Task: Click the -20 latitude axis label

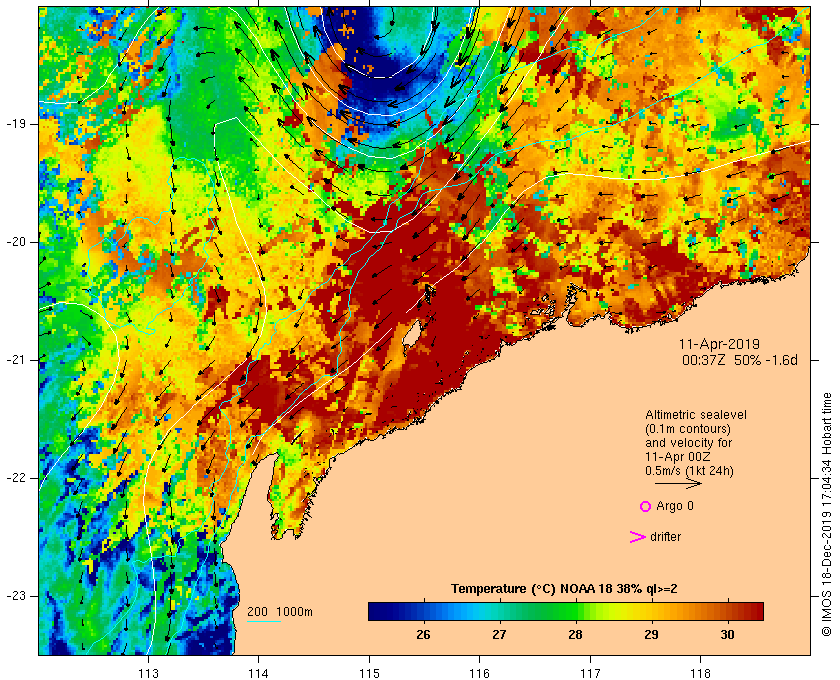Action: [15, 242]
